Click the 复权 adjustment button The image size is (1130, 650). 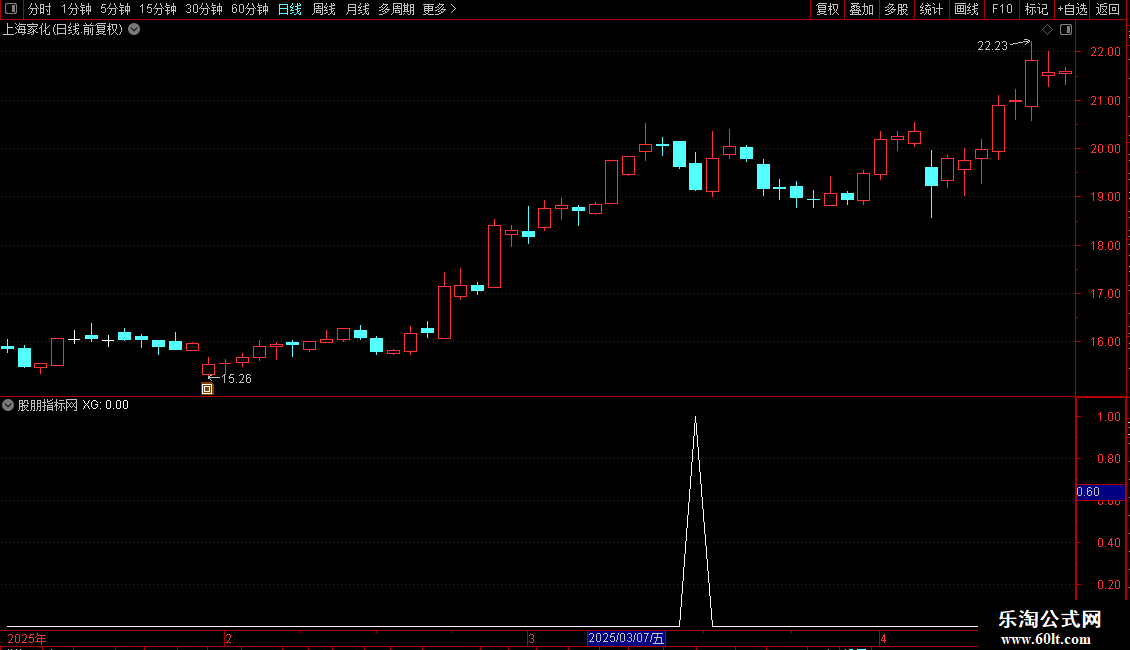pos(827,9)
